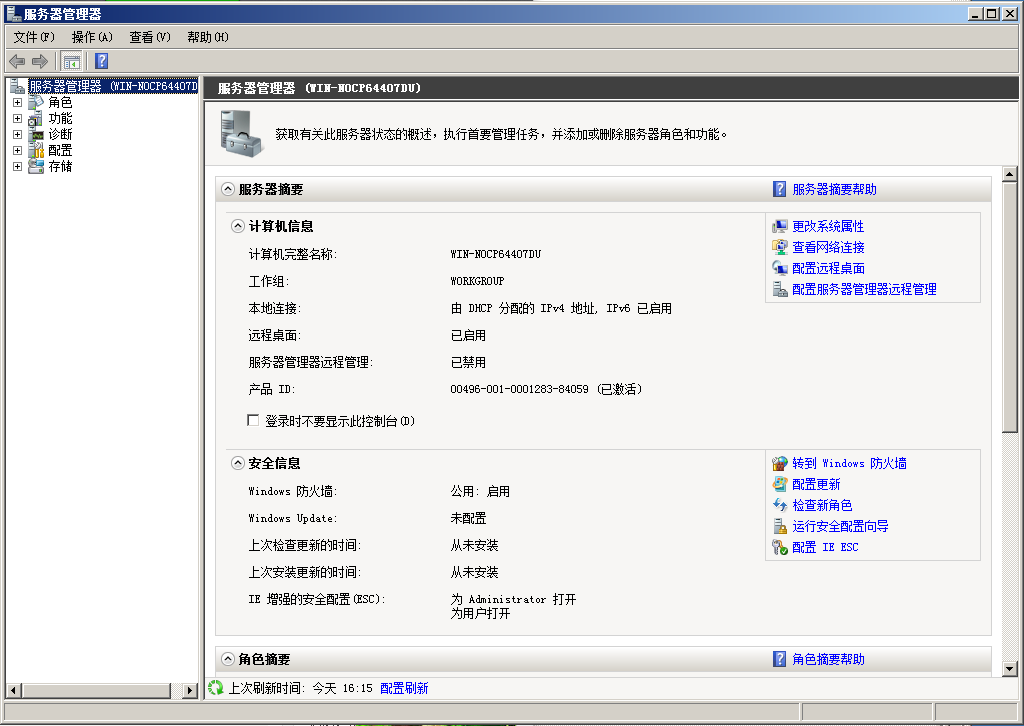This screenshot has height=726, width=1024.
Task: Toggle the console tree pane toolbar icon
Action: pos(71,62)
